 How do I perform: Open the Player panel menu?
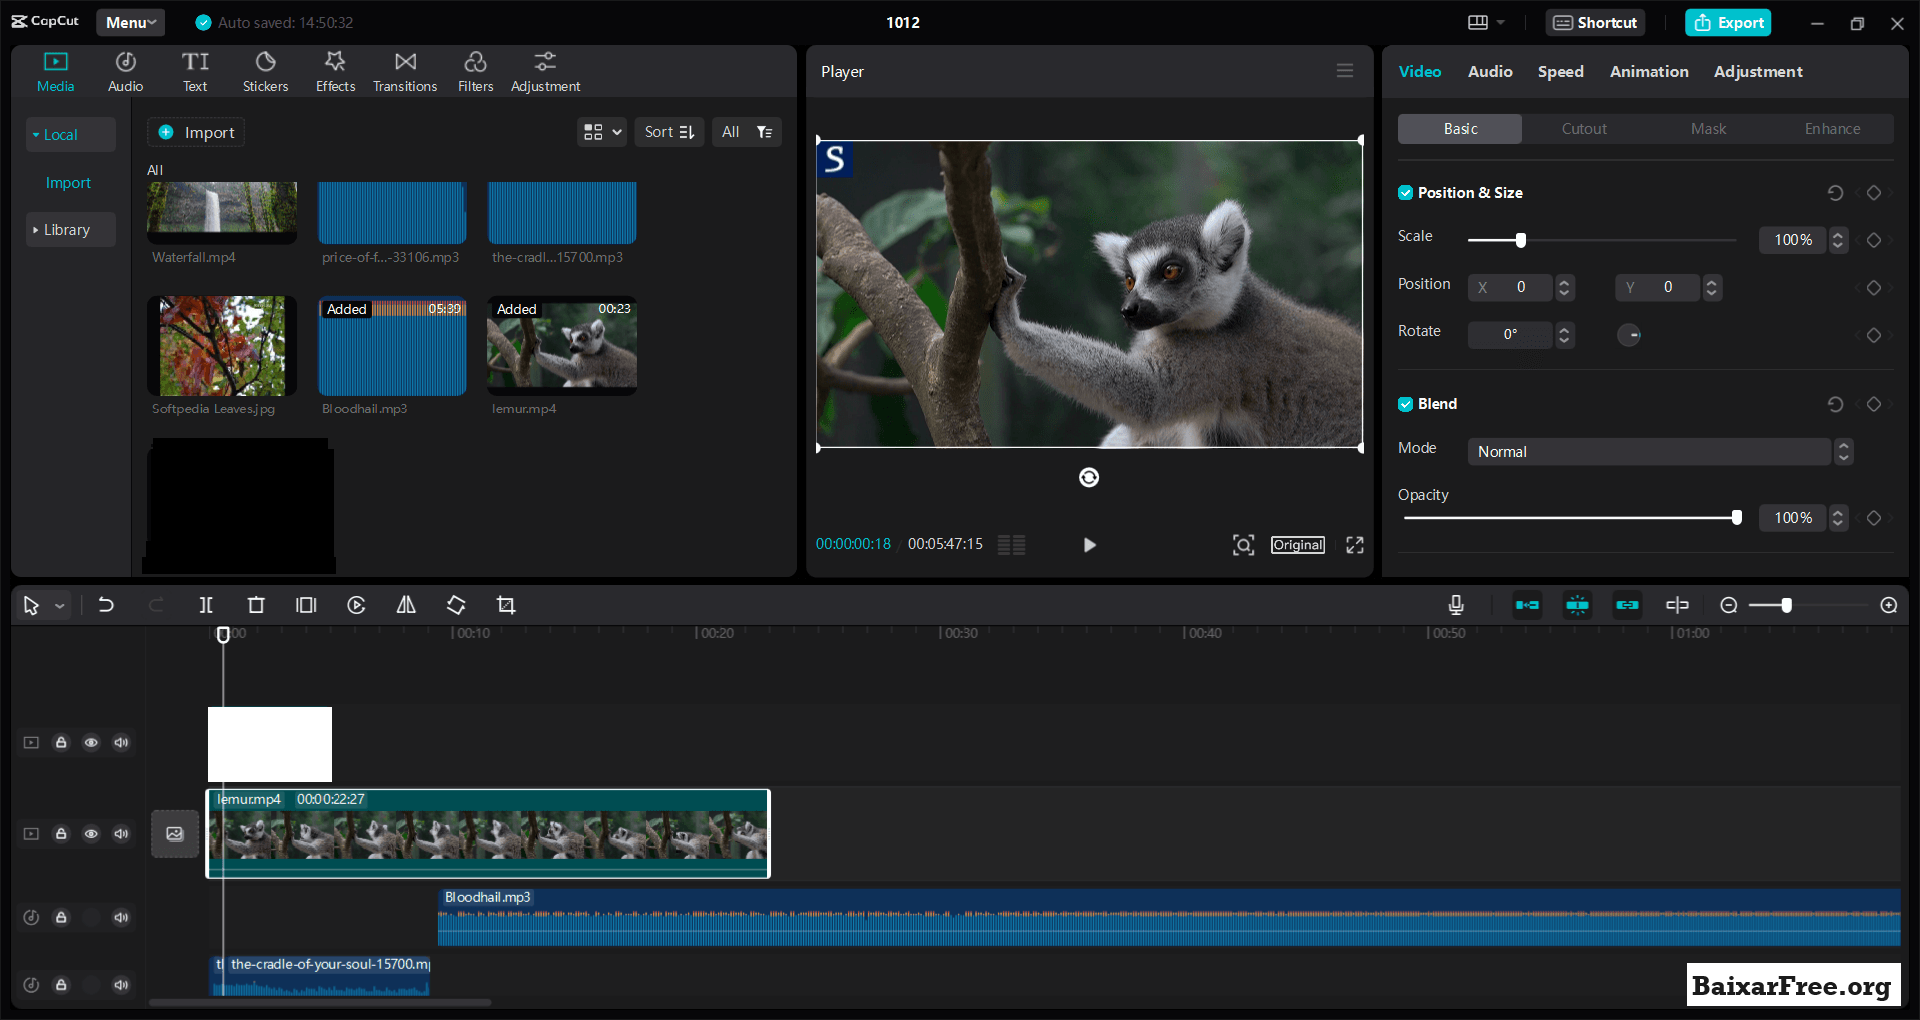point(1345,71)
